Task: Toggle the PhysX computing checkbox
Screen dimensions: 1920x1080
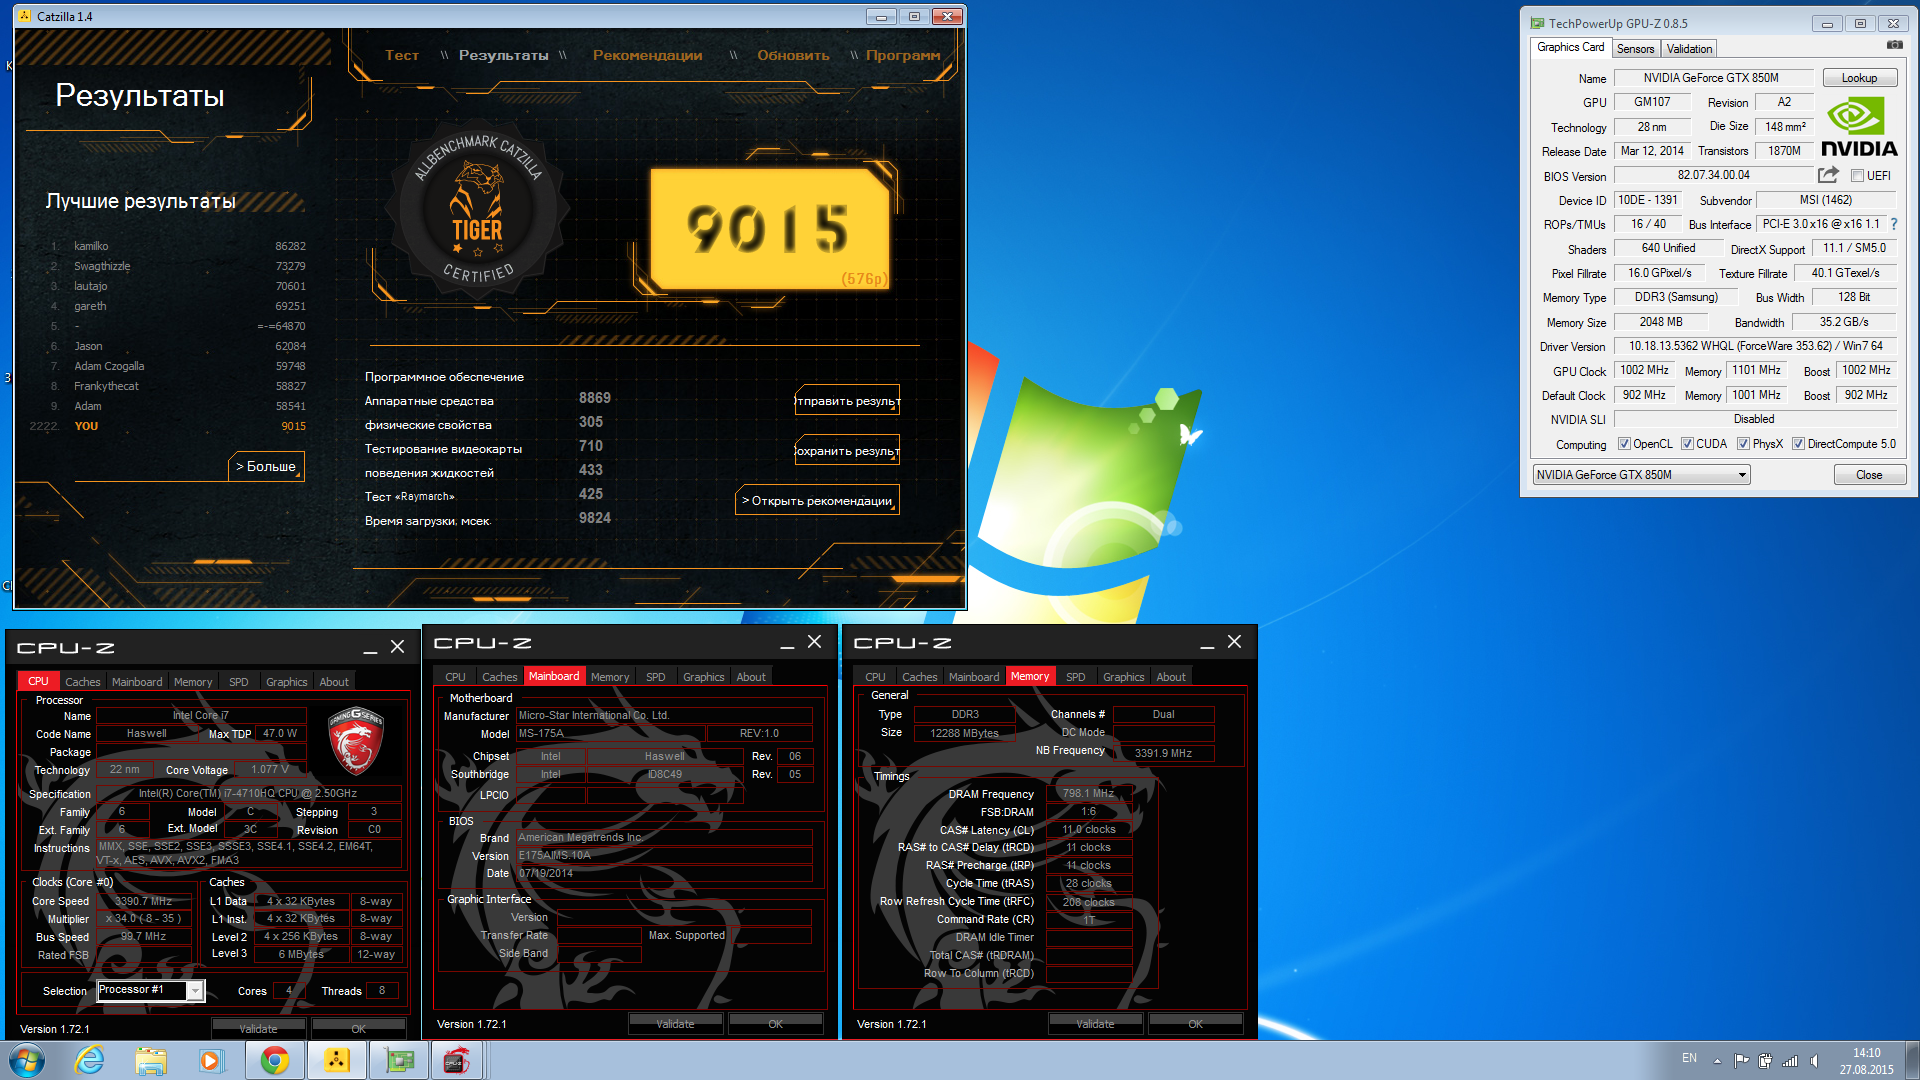Action: (x=1744, y=444)
